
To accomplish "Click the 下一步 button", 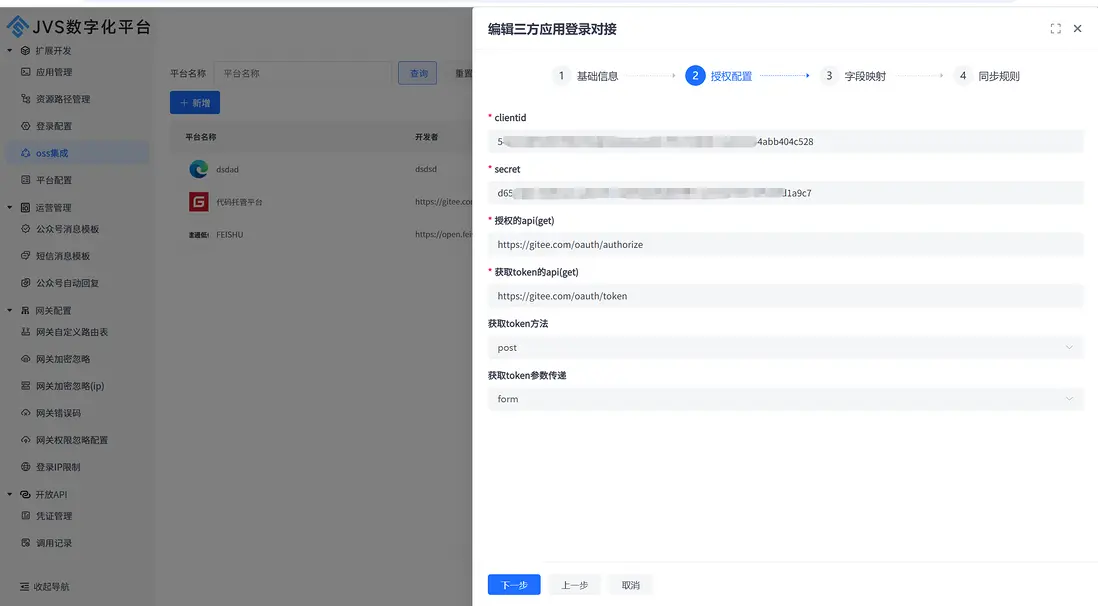I will (514, 585).
